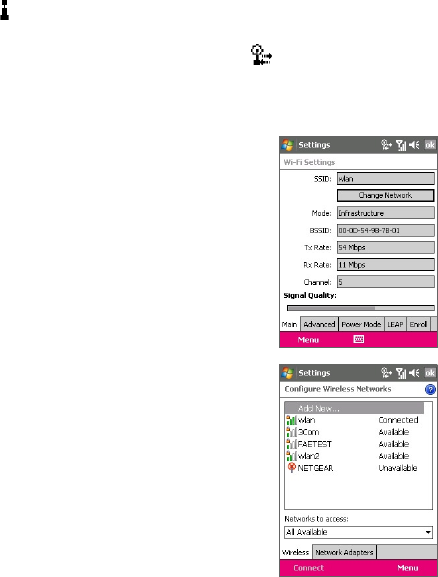Open the Power Mode tab
This screenshot has width=438, height=577.
tap(361, 324)
